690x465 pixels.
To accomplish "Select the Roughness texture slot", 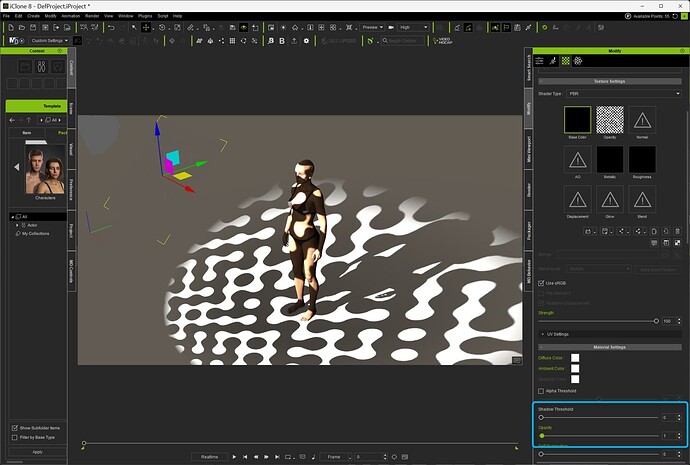I will coord(642,159).
